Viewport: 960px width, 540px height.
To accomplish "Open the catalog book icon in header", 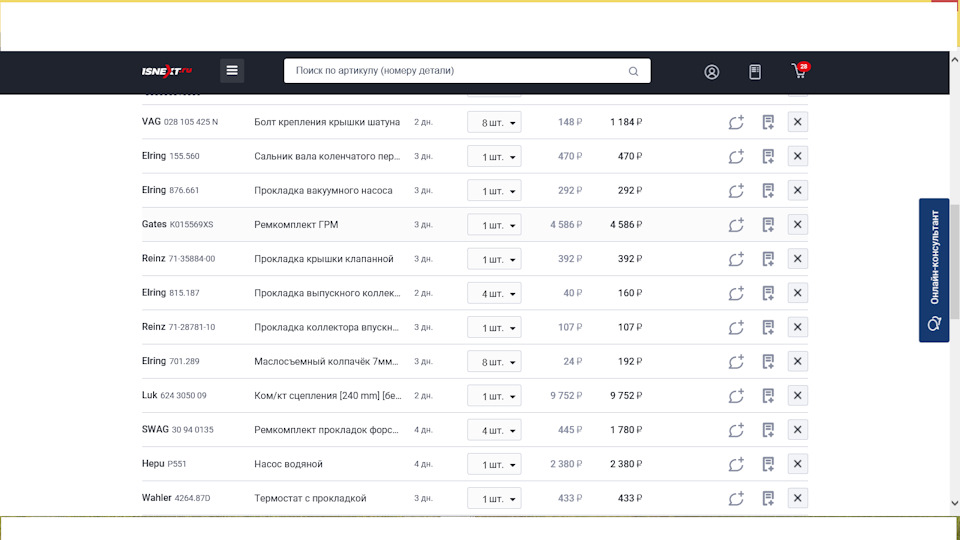I will tap(755, 72).
